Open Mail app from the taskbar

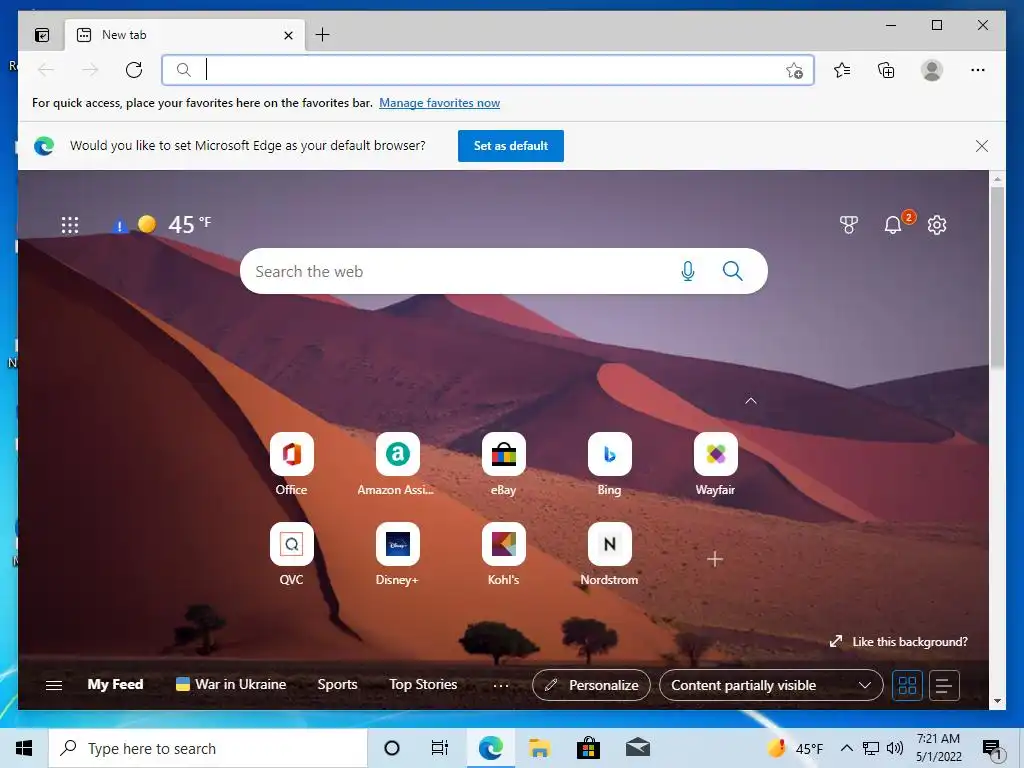tap(637, 748)
